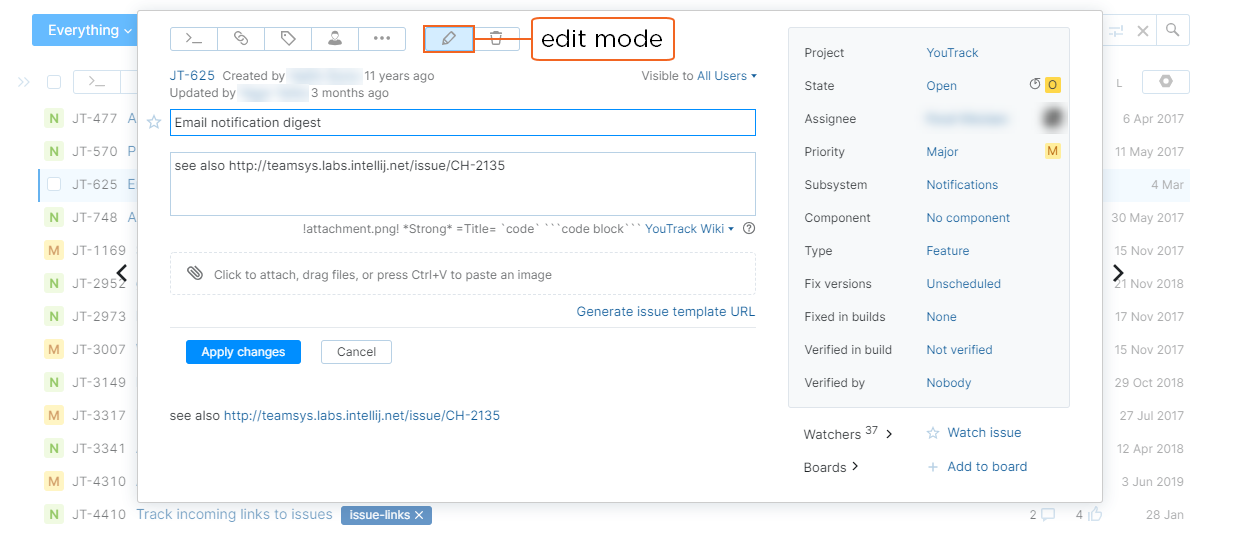Tick the checkbox for JT-625 row
The image size is (1239, 535).
click(54, 184)
